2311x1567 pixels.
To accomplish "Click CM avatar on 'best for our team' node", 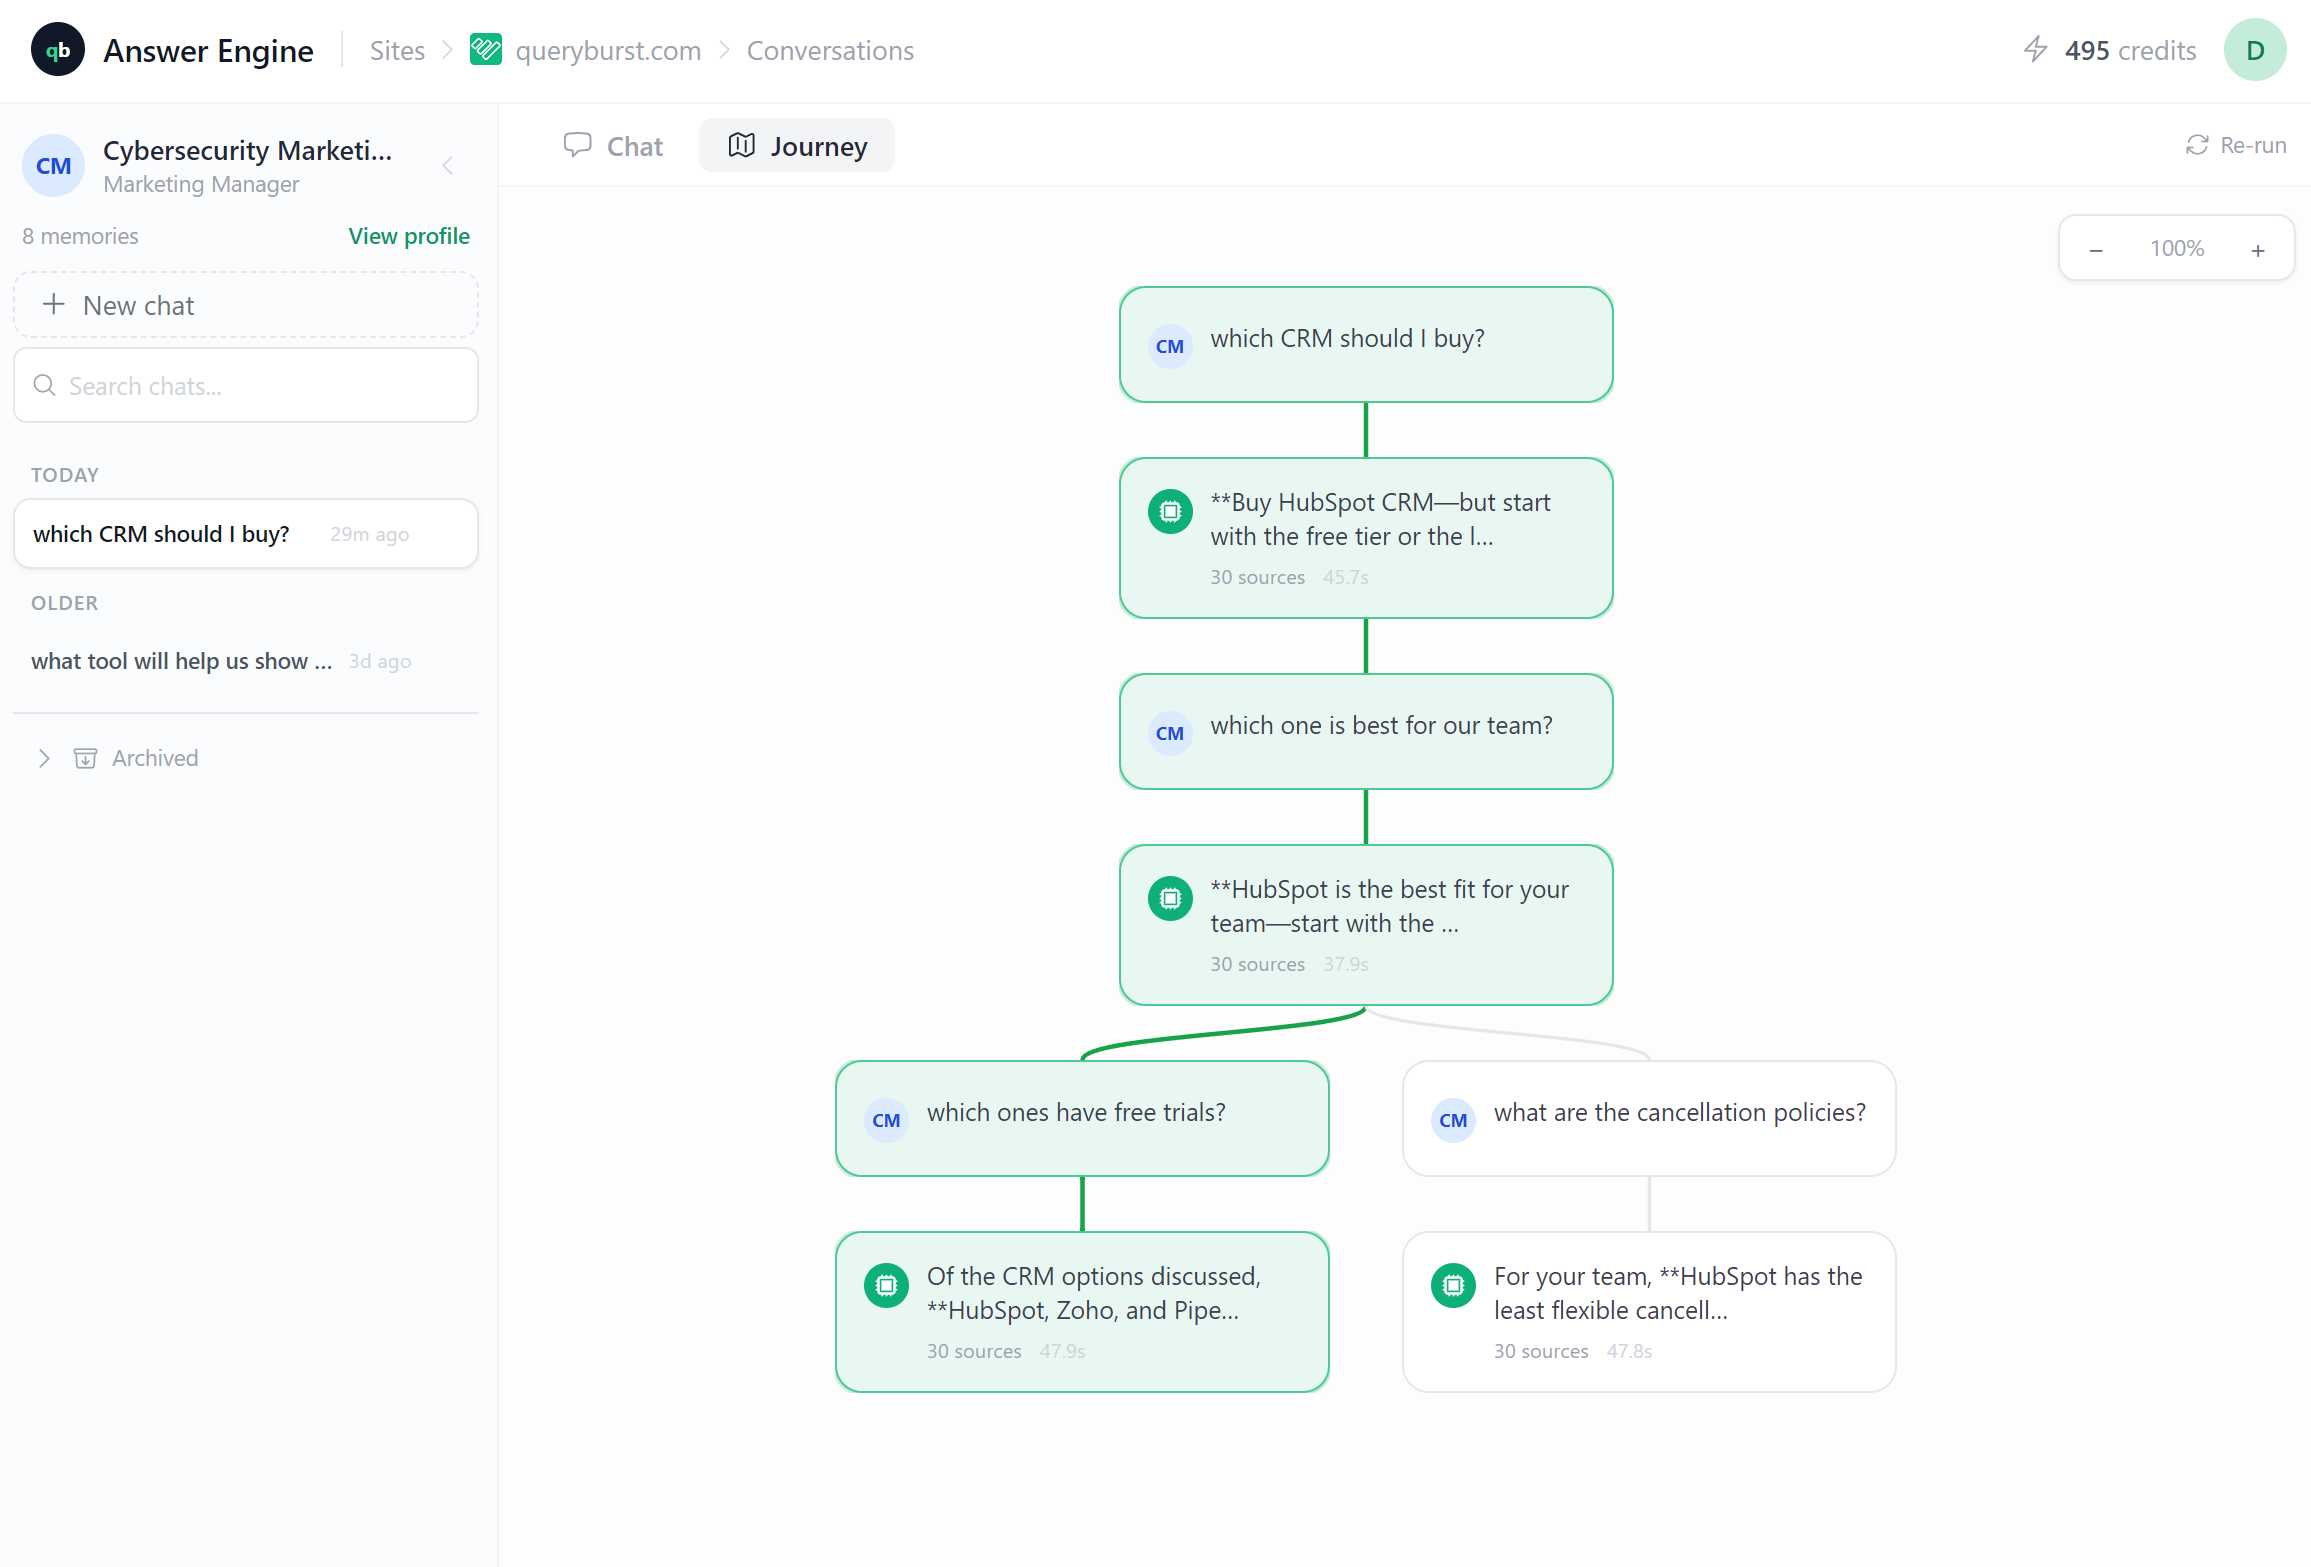I will pyautogui.click(x=1170, y=733).
